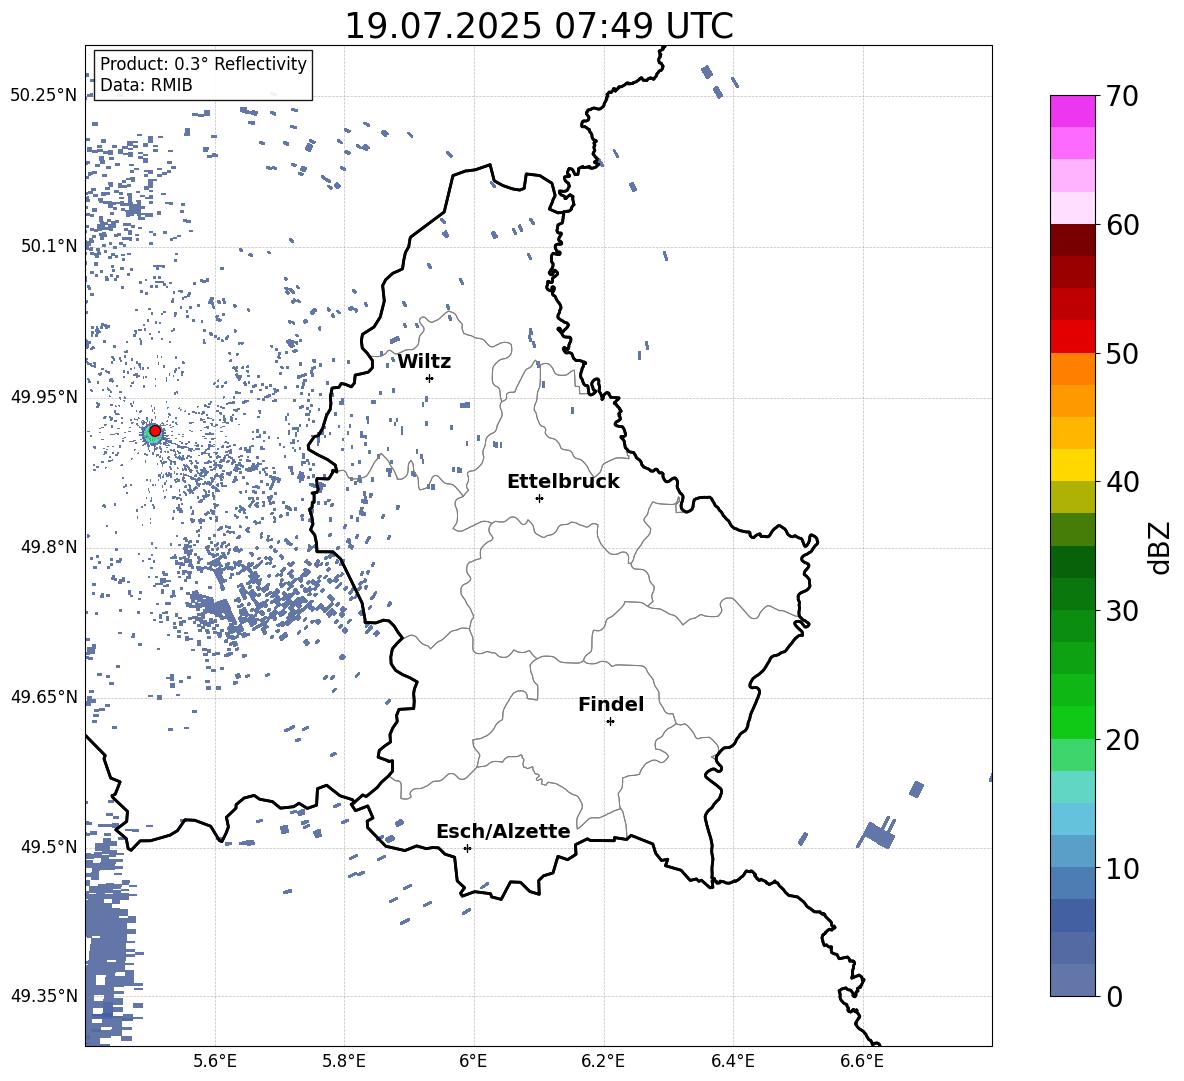Click the 50.25°N latitude label
The image size is (1184, 1081).
(x=44, y=95)
